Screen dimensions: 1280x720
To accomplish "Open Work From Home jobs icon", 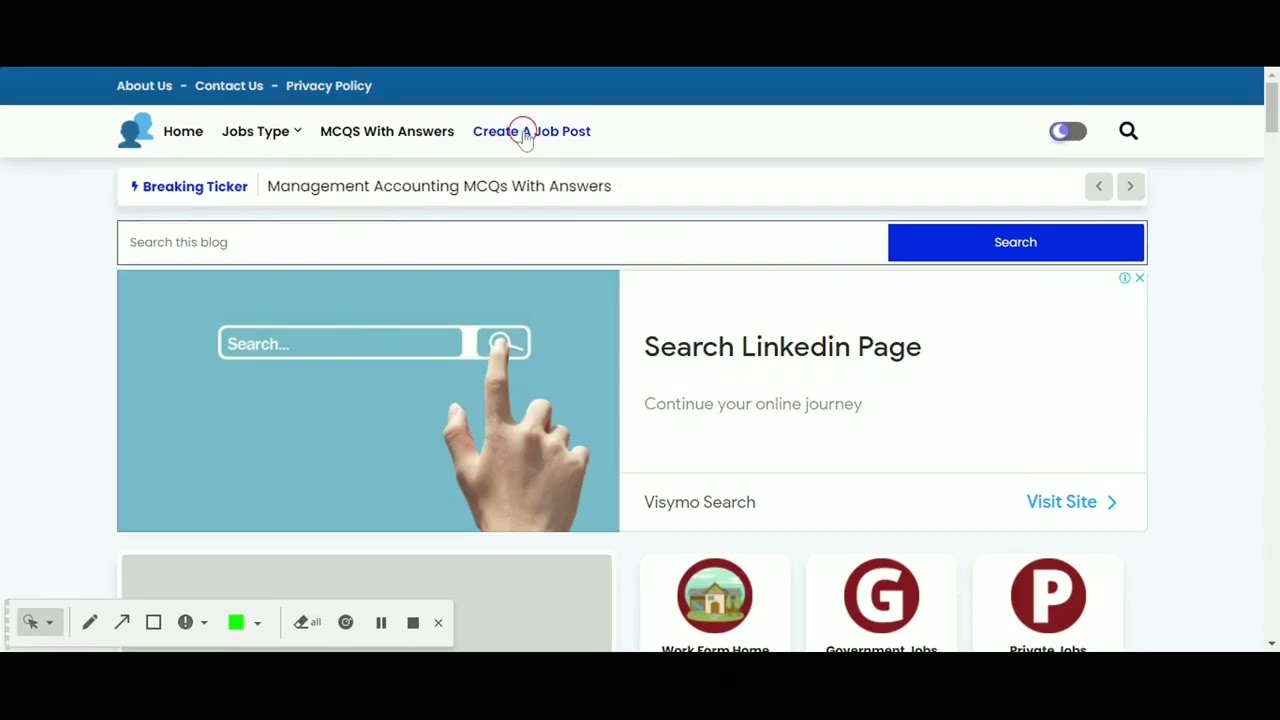I will [x=715, y=596].
